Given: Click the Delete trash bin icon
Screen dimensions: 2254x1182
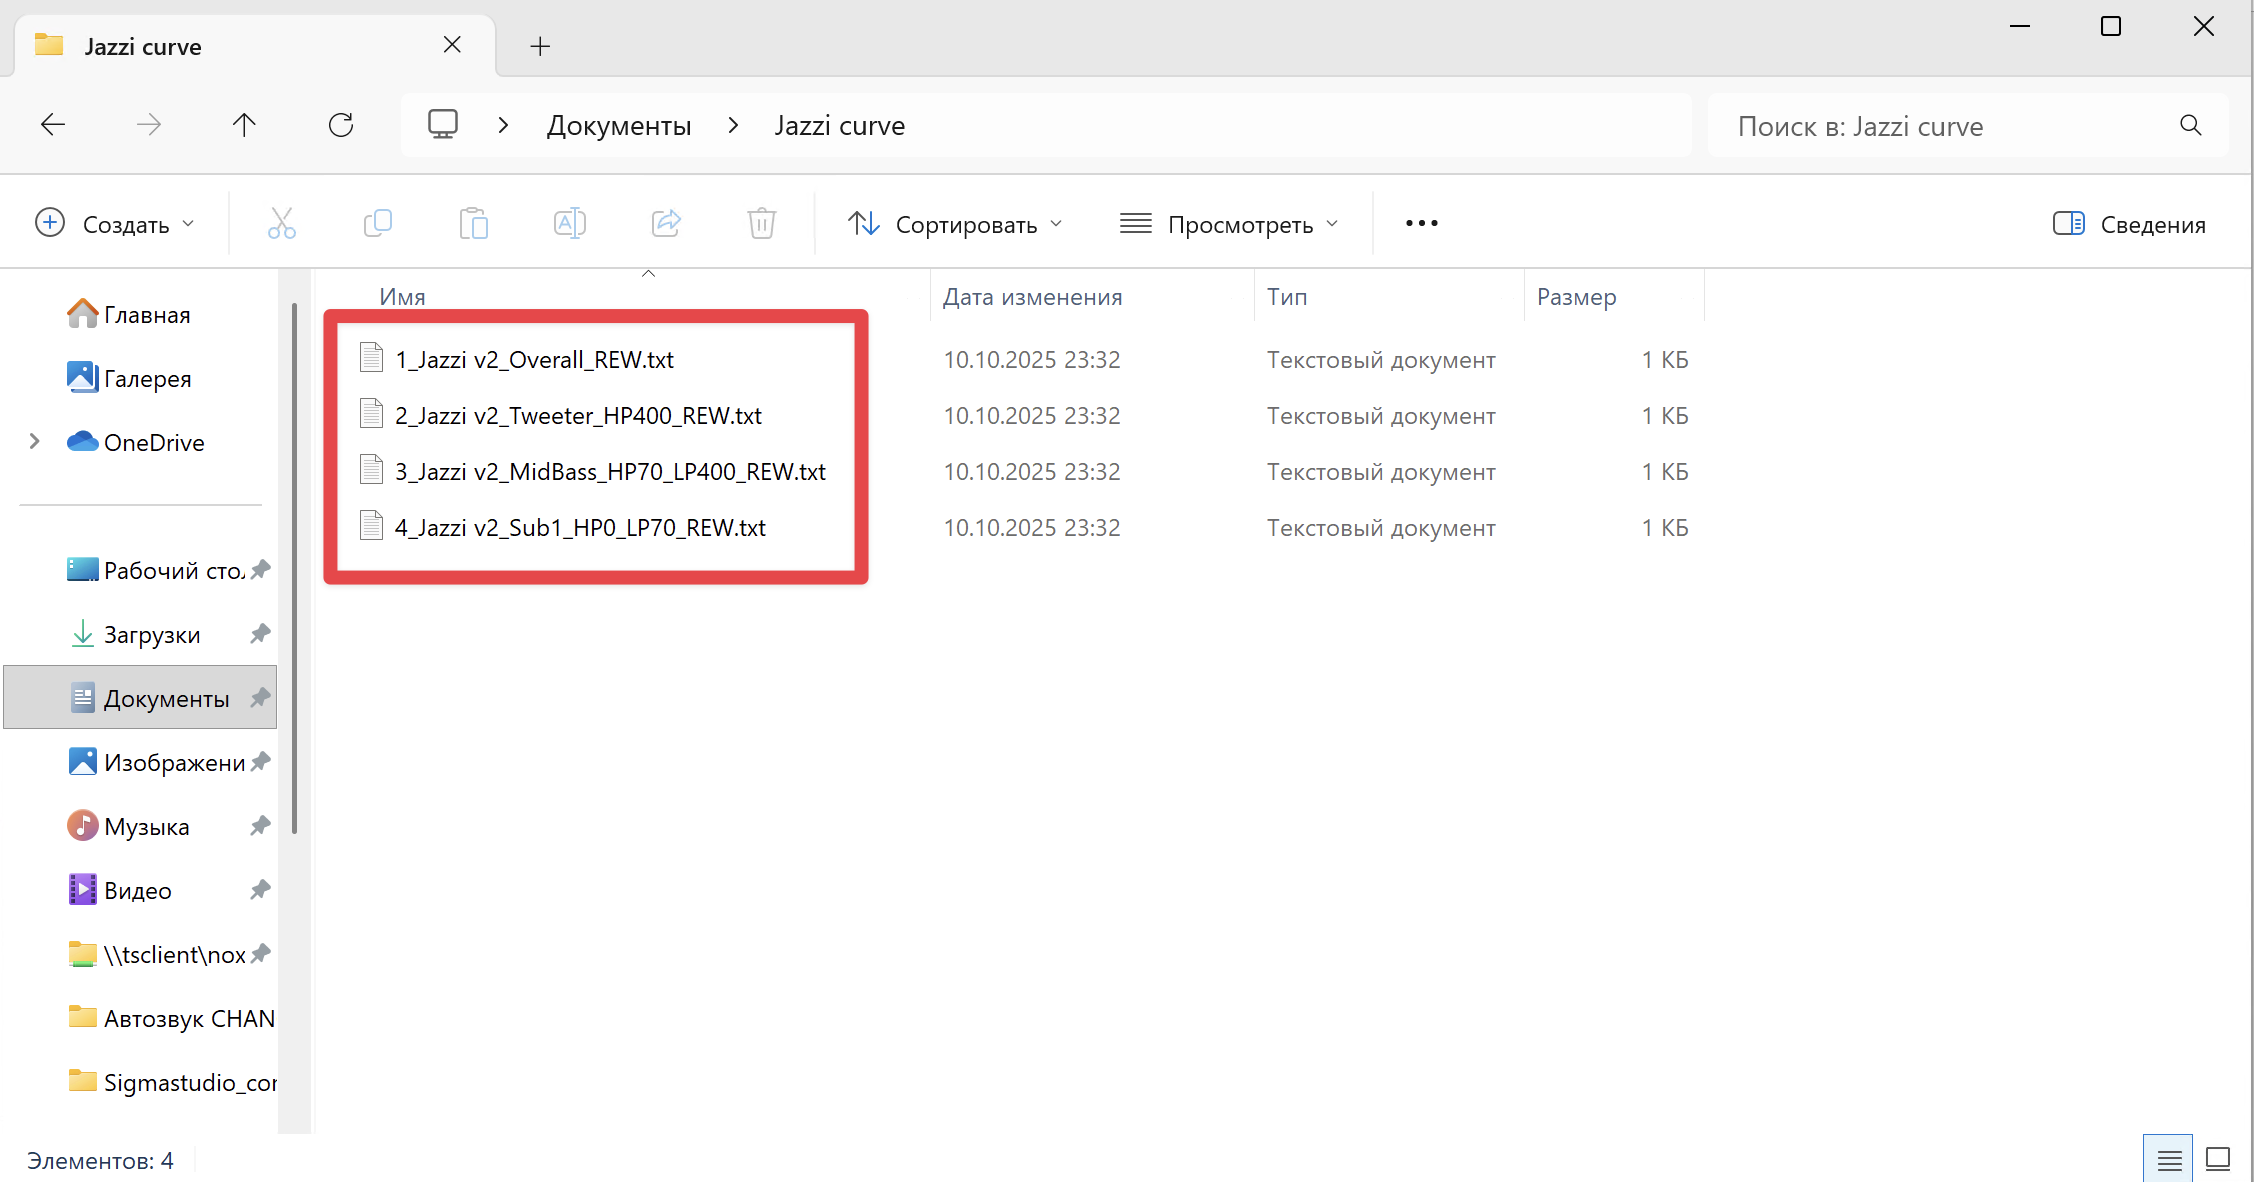Looking at the screenshot, I should tap(761, 223).
